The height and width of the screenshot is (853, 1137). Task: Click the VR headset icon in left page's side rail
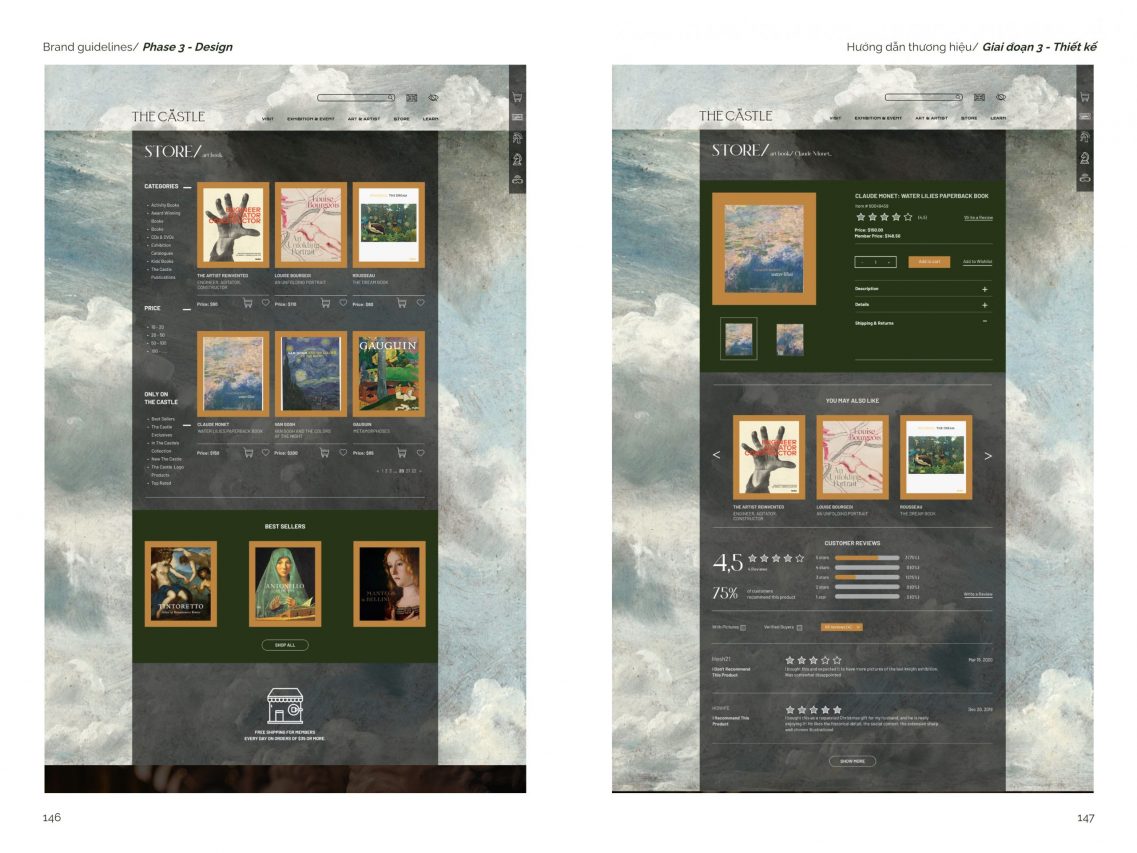click(517, 179)
